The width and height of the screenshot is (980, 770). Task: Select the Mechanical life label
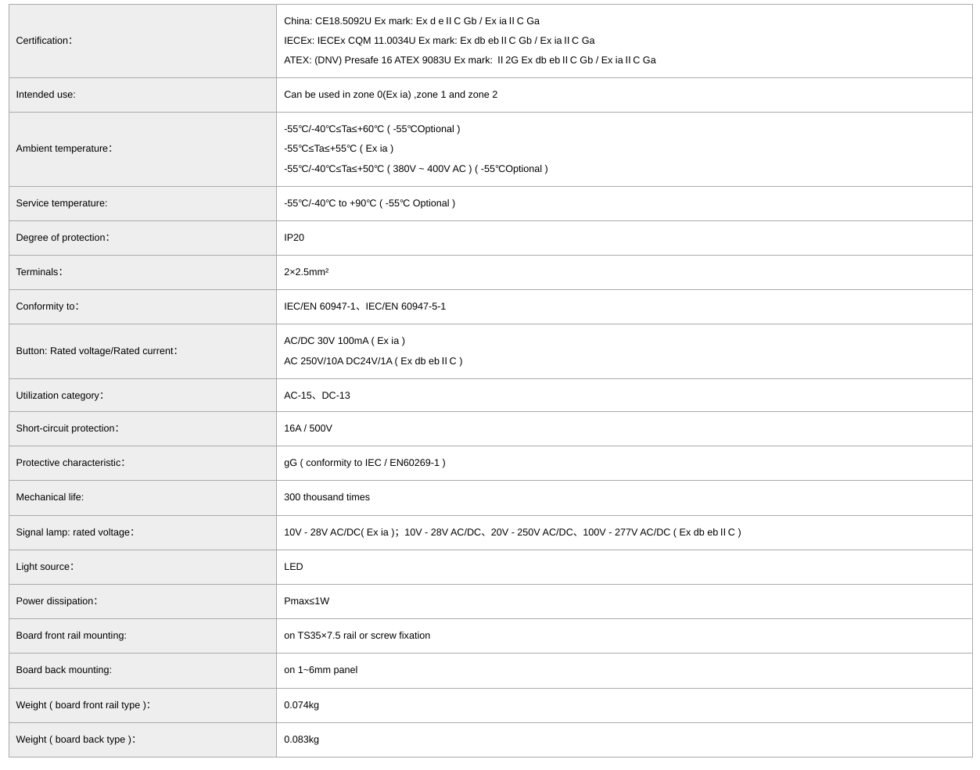tap(52, 496)
